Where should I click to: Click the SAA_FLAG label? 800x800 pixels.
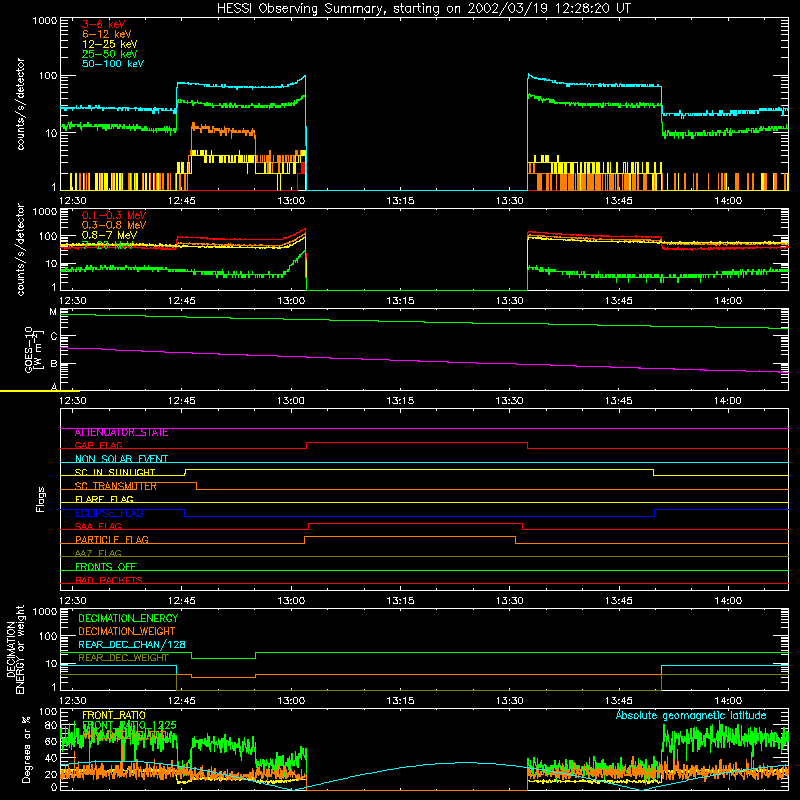point(98,527)
